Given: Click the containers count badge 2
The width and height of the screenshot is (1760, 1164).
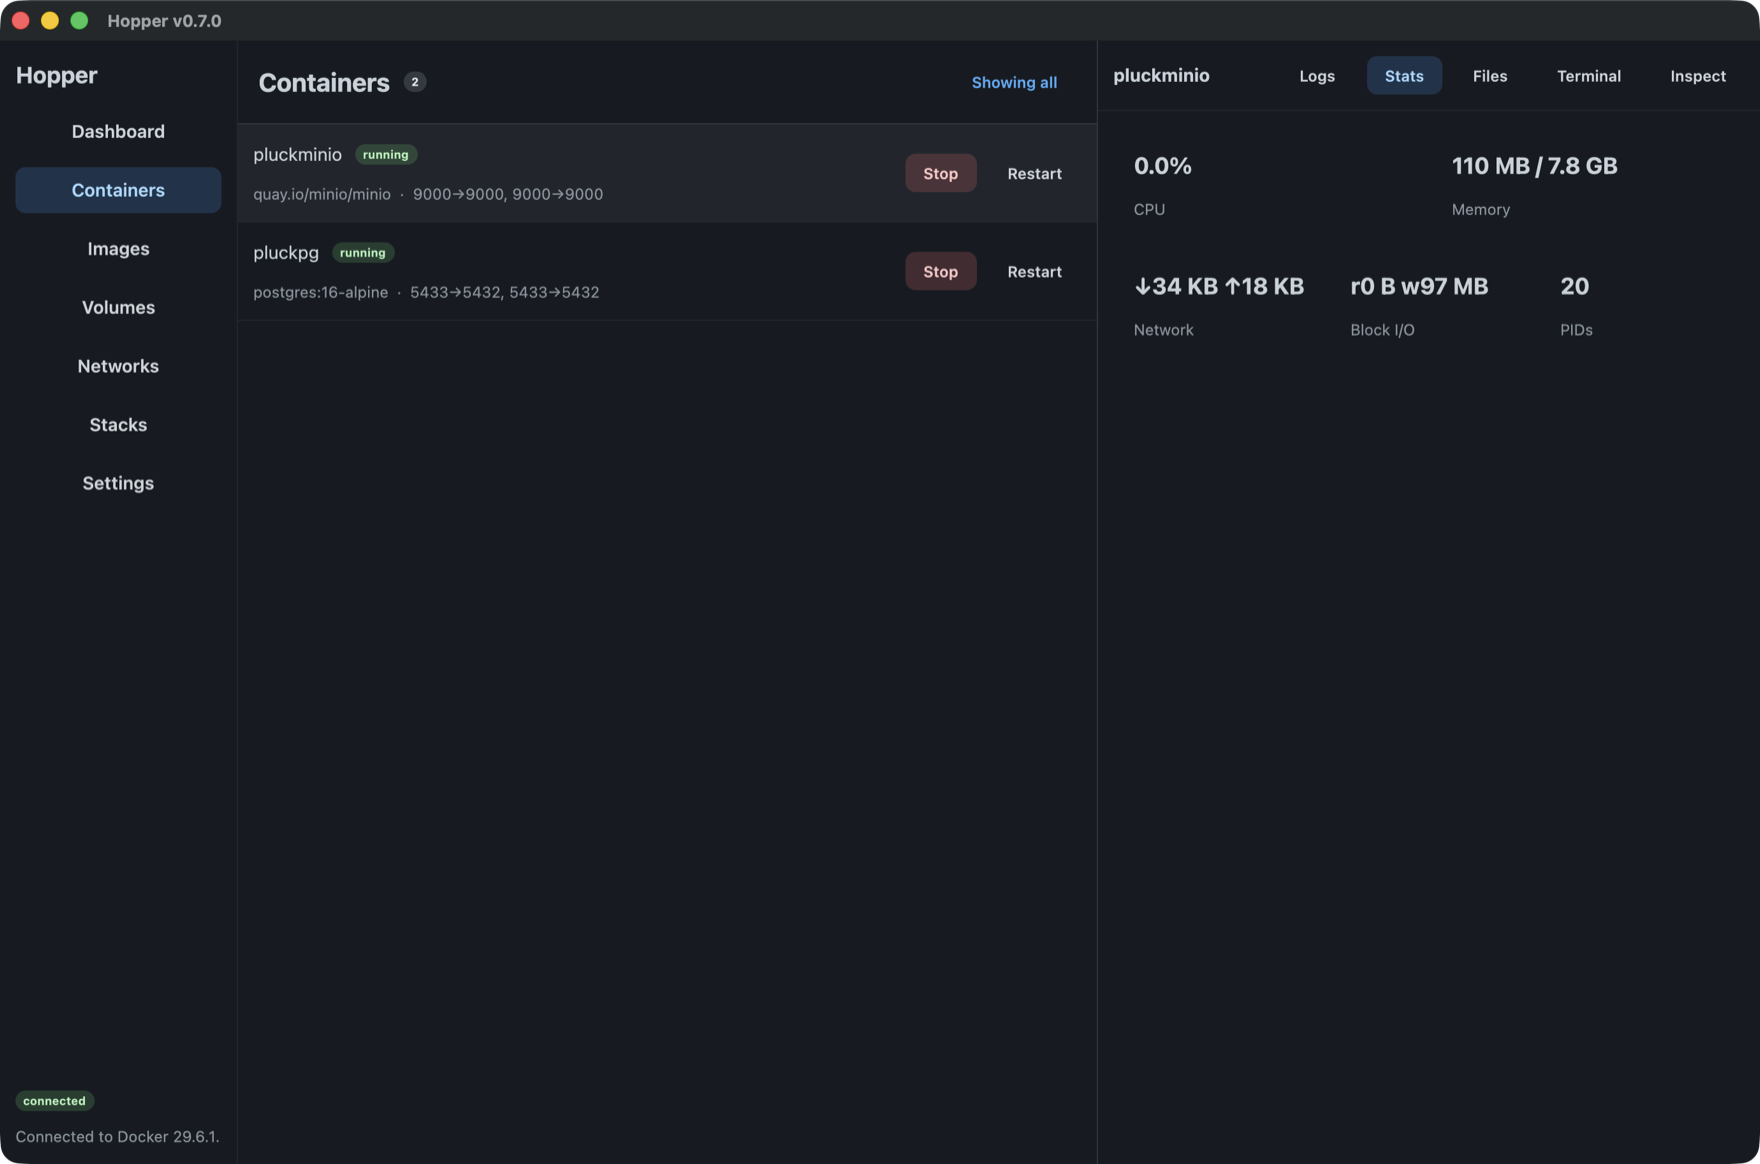Looking at the screenshot, I should [415, 82].
